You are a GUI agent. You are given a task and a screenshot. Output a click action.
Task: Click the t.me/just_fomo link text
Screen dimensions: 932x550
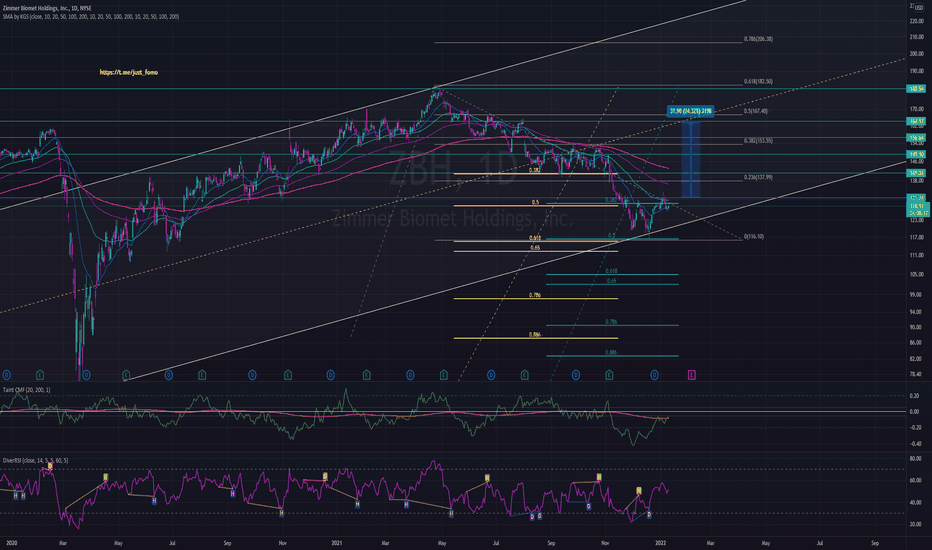point(129,73)
